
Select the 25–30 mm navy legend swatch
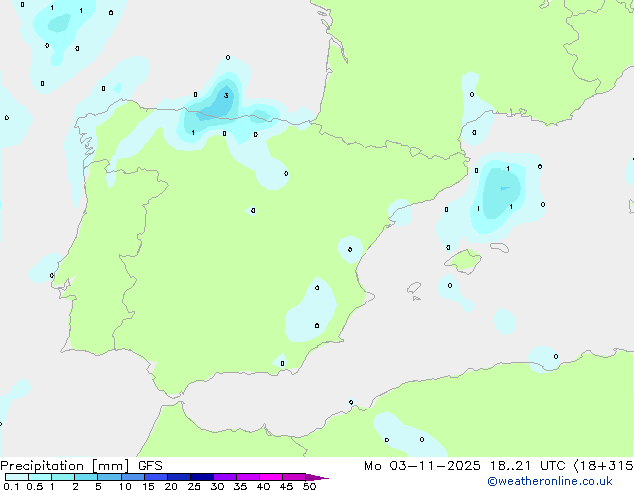tap(202, 477)
